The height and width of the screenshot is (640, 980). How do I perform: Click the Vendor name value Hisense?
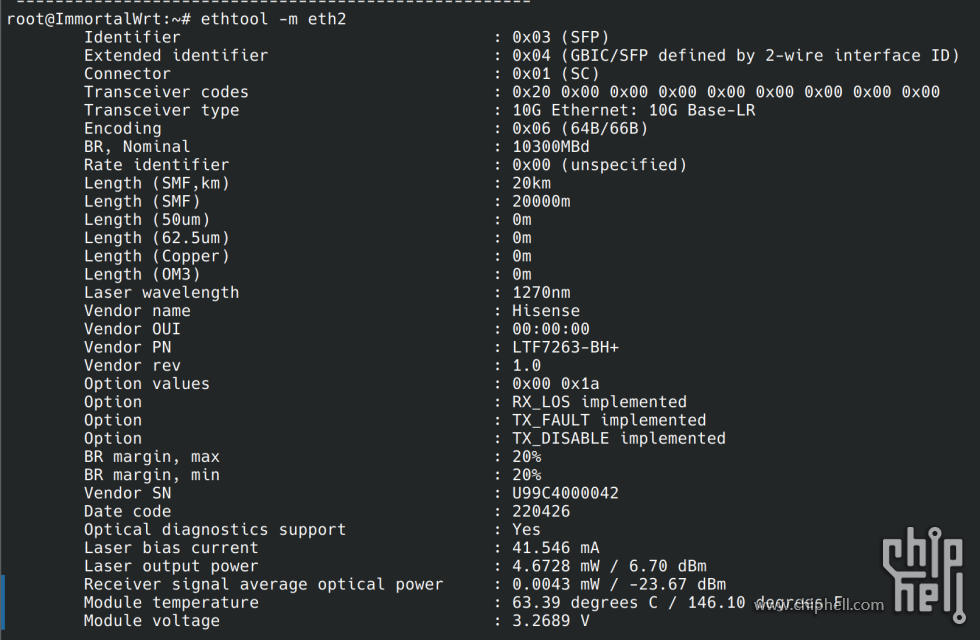[x=546, y=311]
